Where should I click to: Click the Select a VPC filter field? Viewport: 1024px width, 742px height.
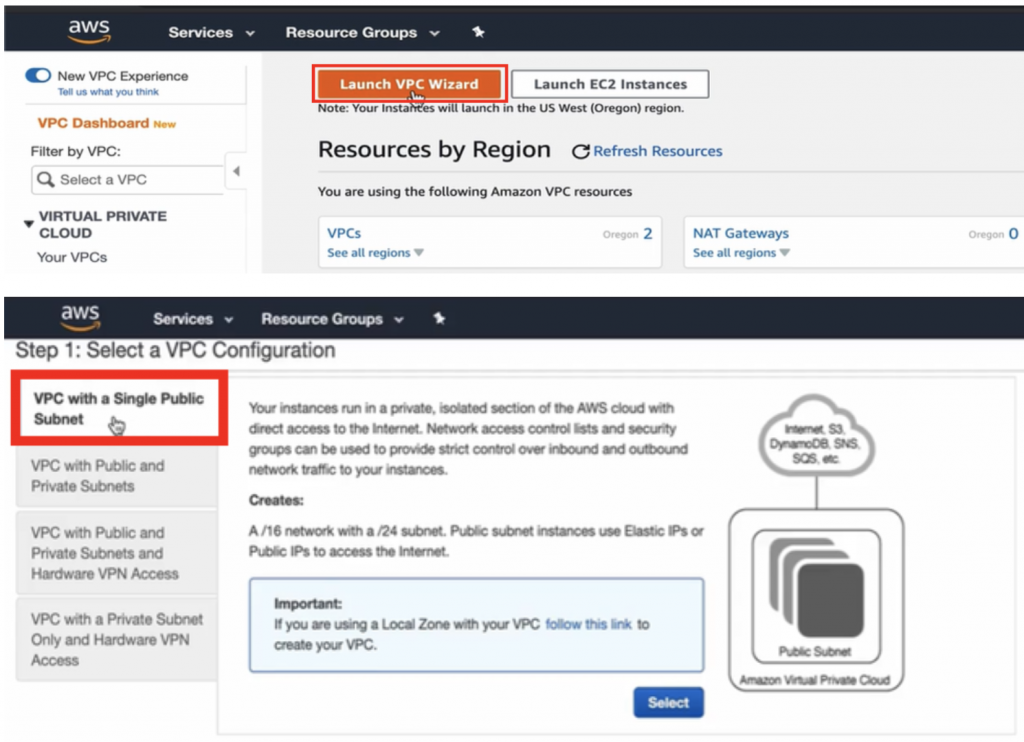(x=127, y=180)
